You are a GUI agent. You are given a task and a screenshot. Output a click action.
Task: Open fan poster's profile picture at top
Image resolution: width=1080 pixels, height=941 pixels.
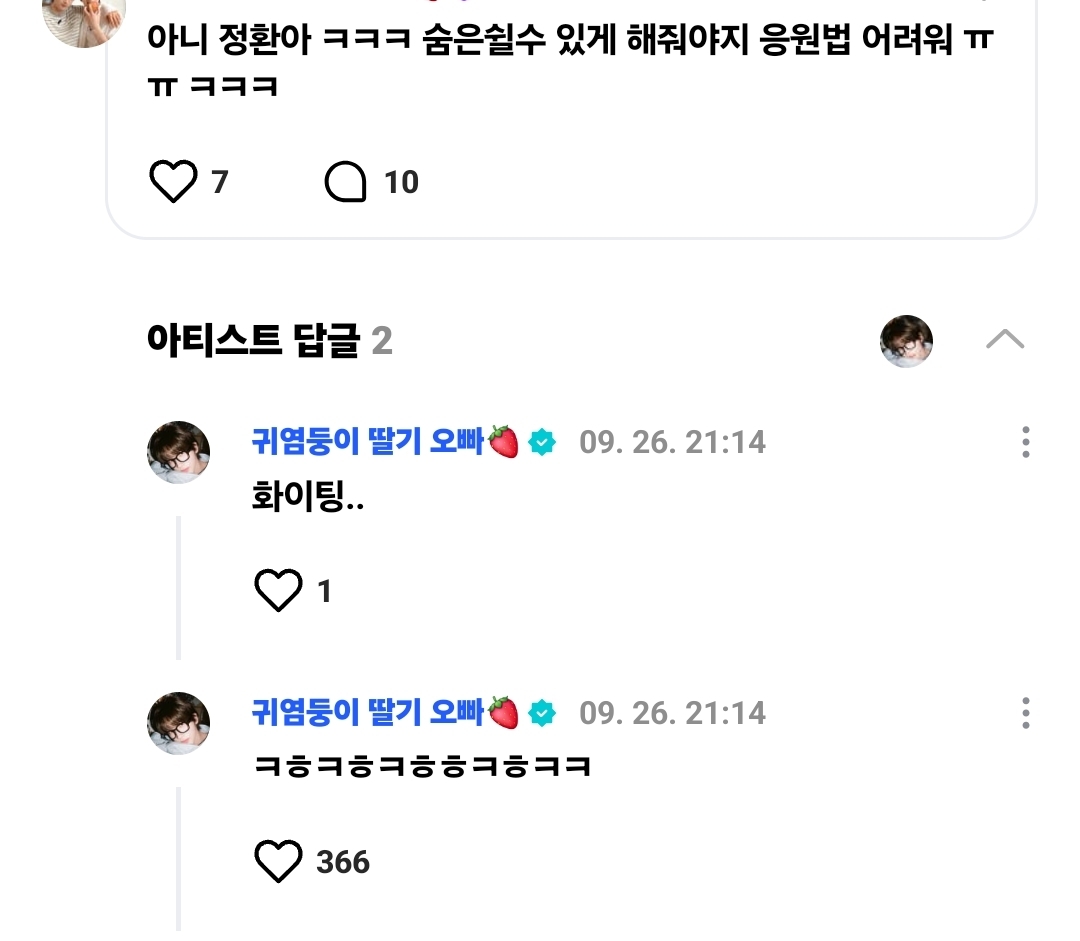point(84,18)
